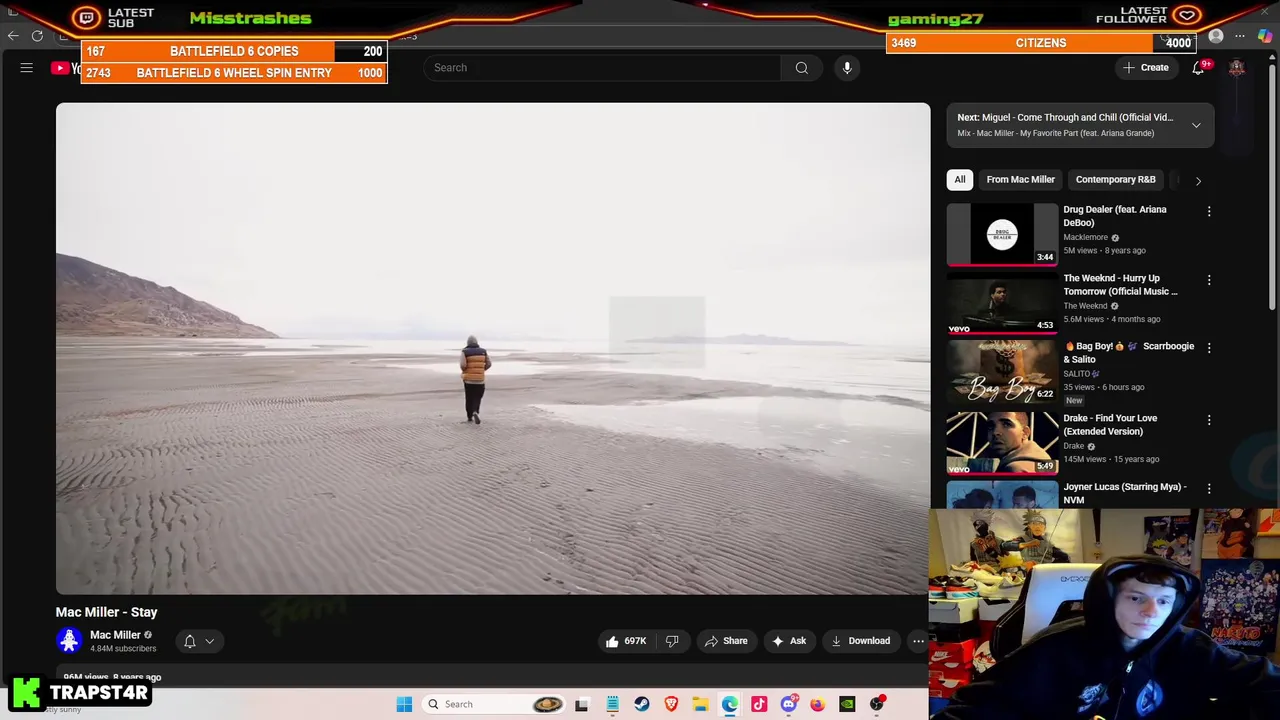Dislike the Mac Miller Stay video
This screenshot has width=1280, height=720.
(672, 641)
